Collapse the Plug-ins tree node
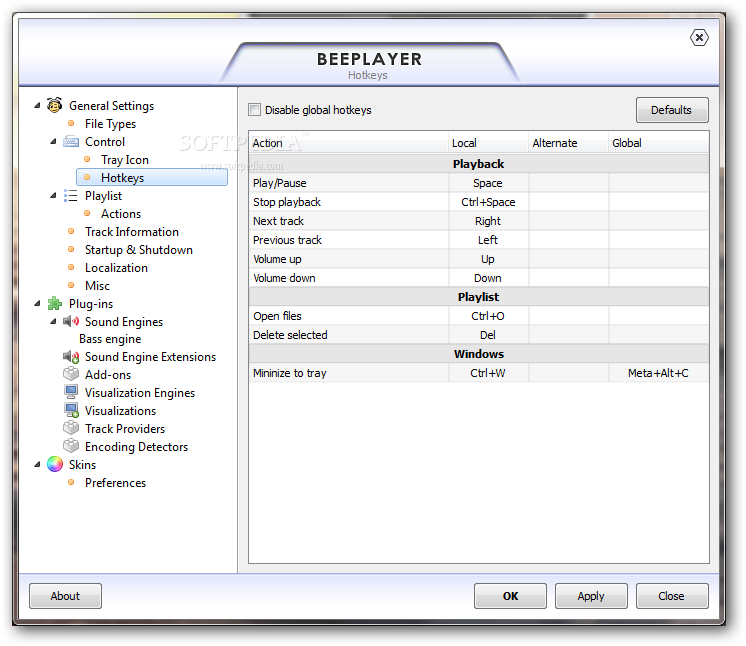Screen dimensions: 746x646 [x=38, y=303]
